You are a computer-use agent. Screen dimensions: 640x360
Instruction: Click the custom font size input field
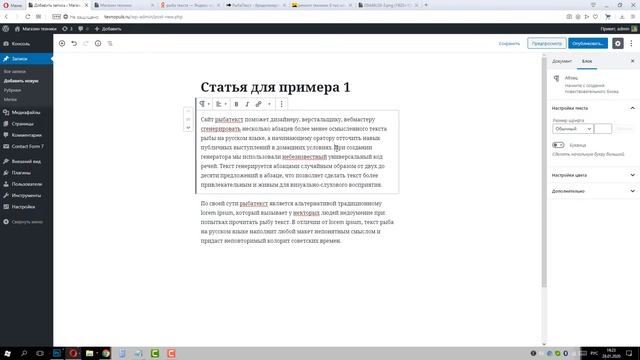pyautogui.click(x=603, y=129)
